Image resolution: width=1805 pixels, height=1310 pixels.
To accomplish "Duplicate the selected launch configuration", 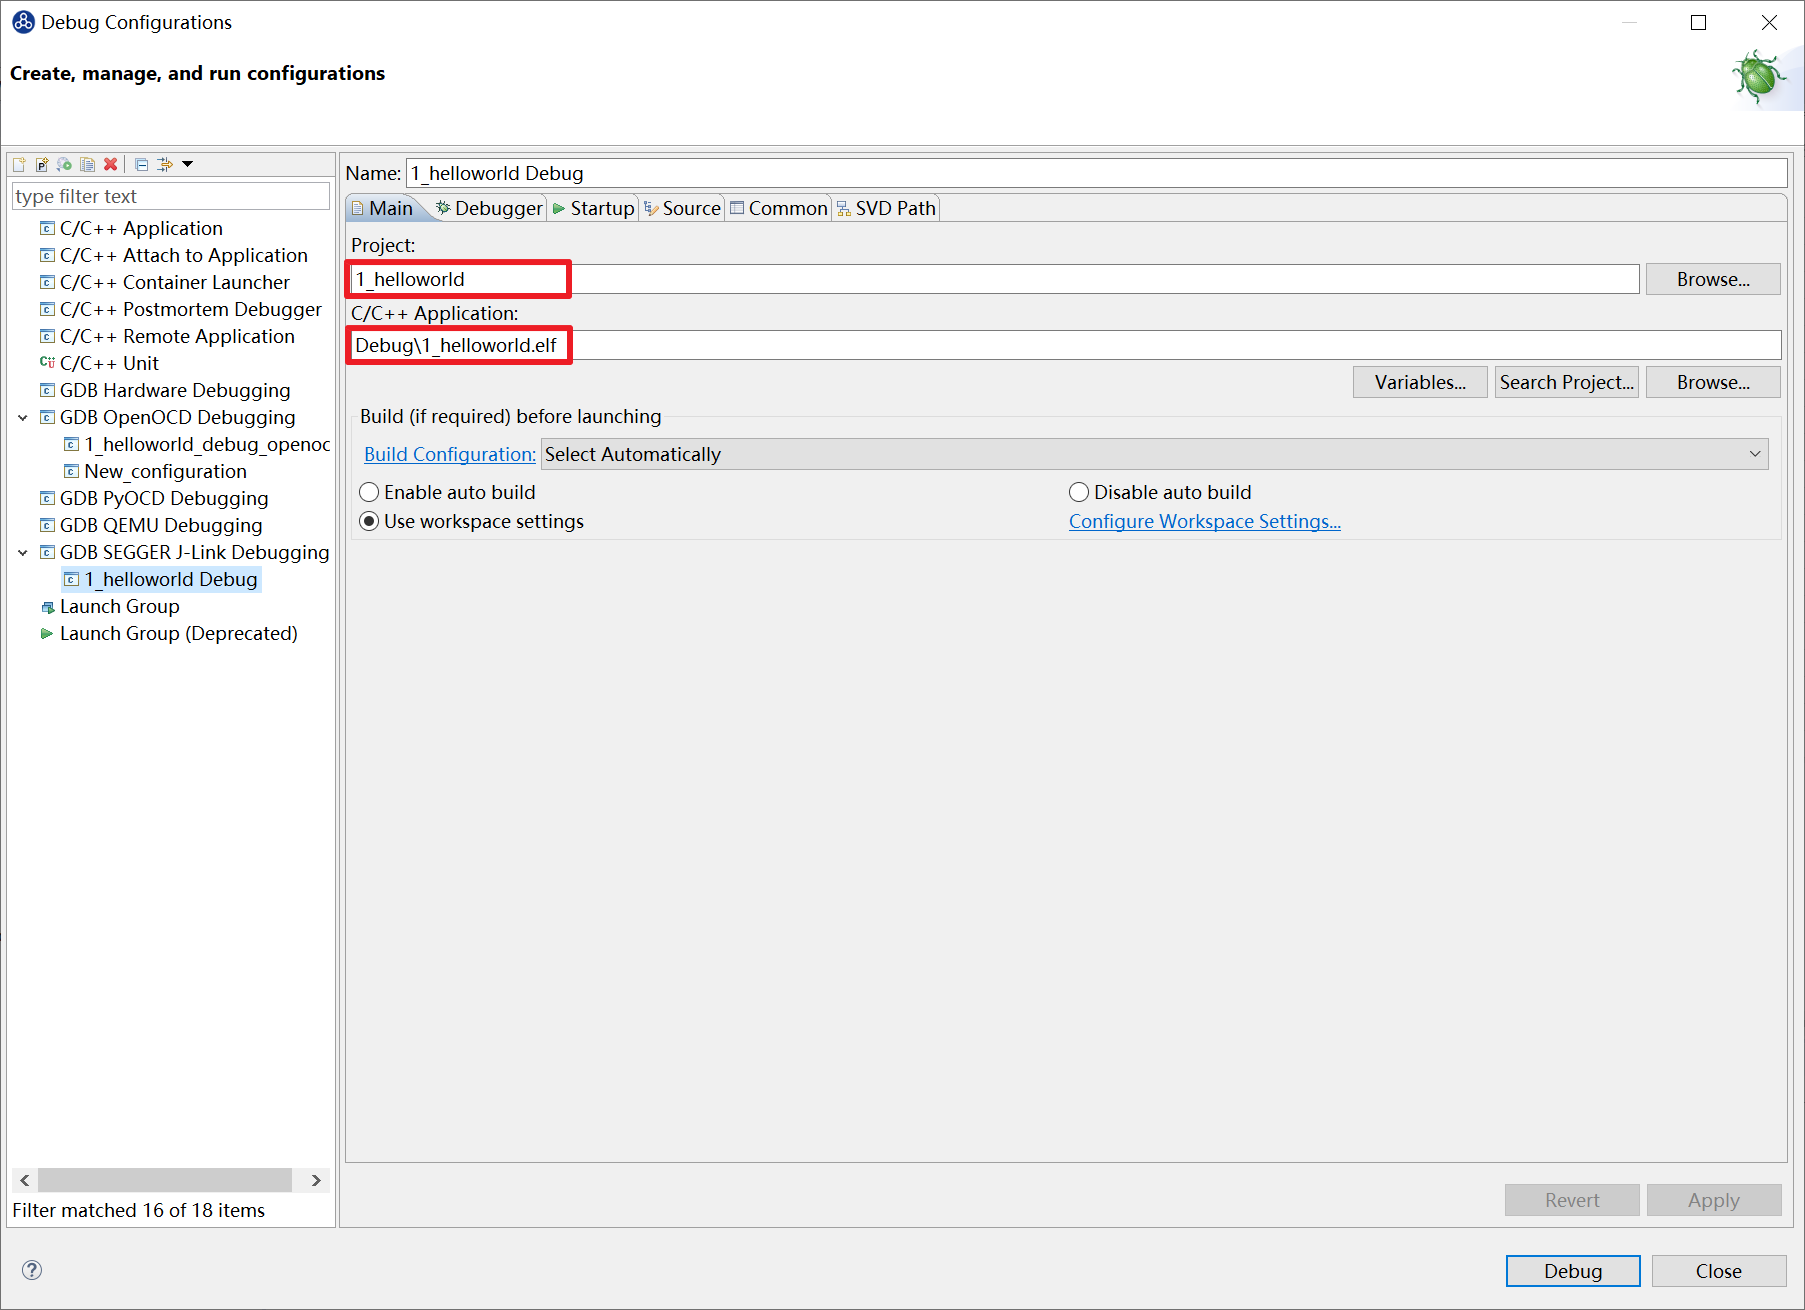I will click(x=88, y=165).
